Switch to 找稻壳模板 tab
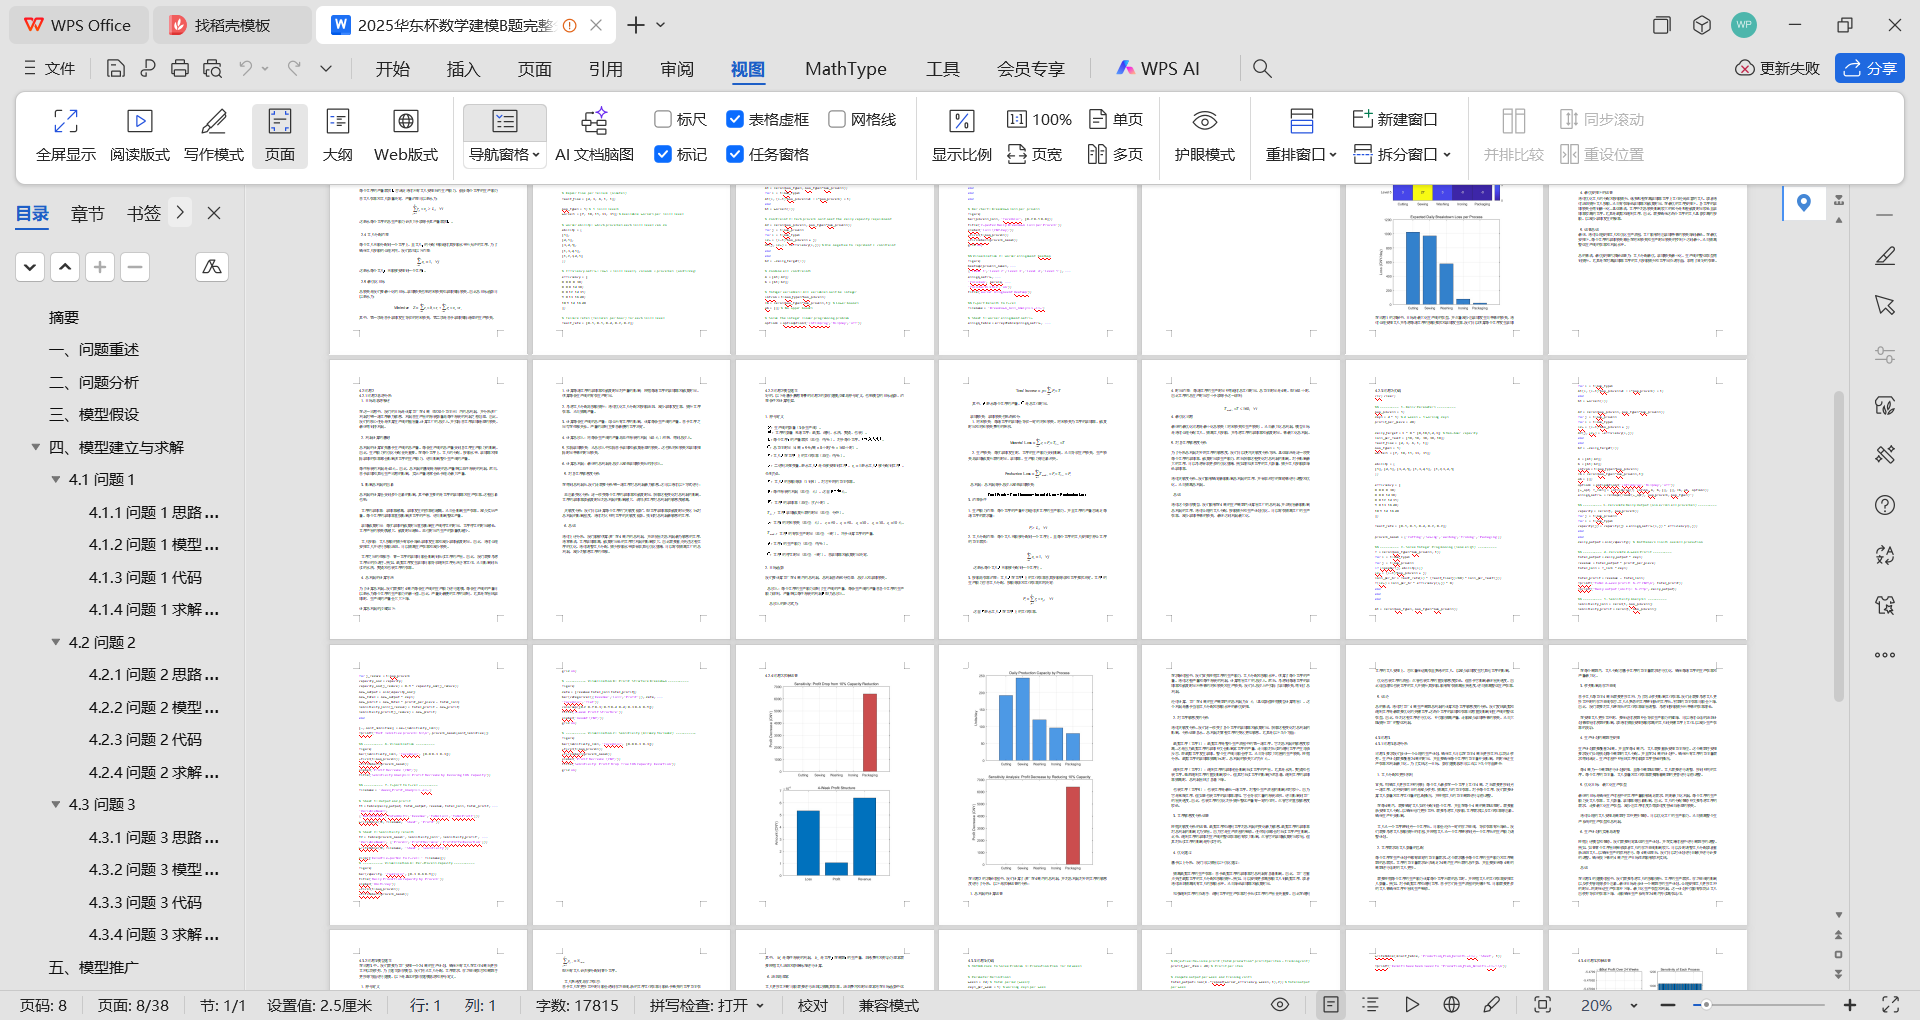 (232, 25)
